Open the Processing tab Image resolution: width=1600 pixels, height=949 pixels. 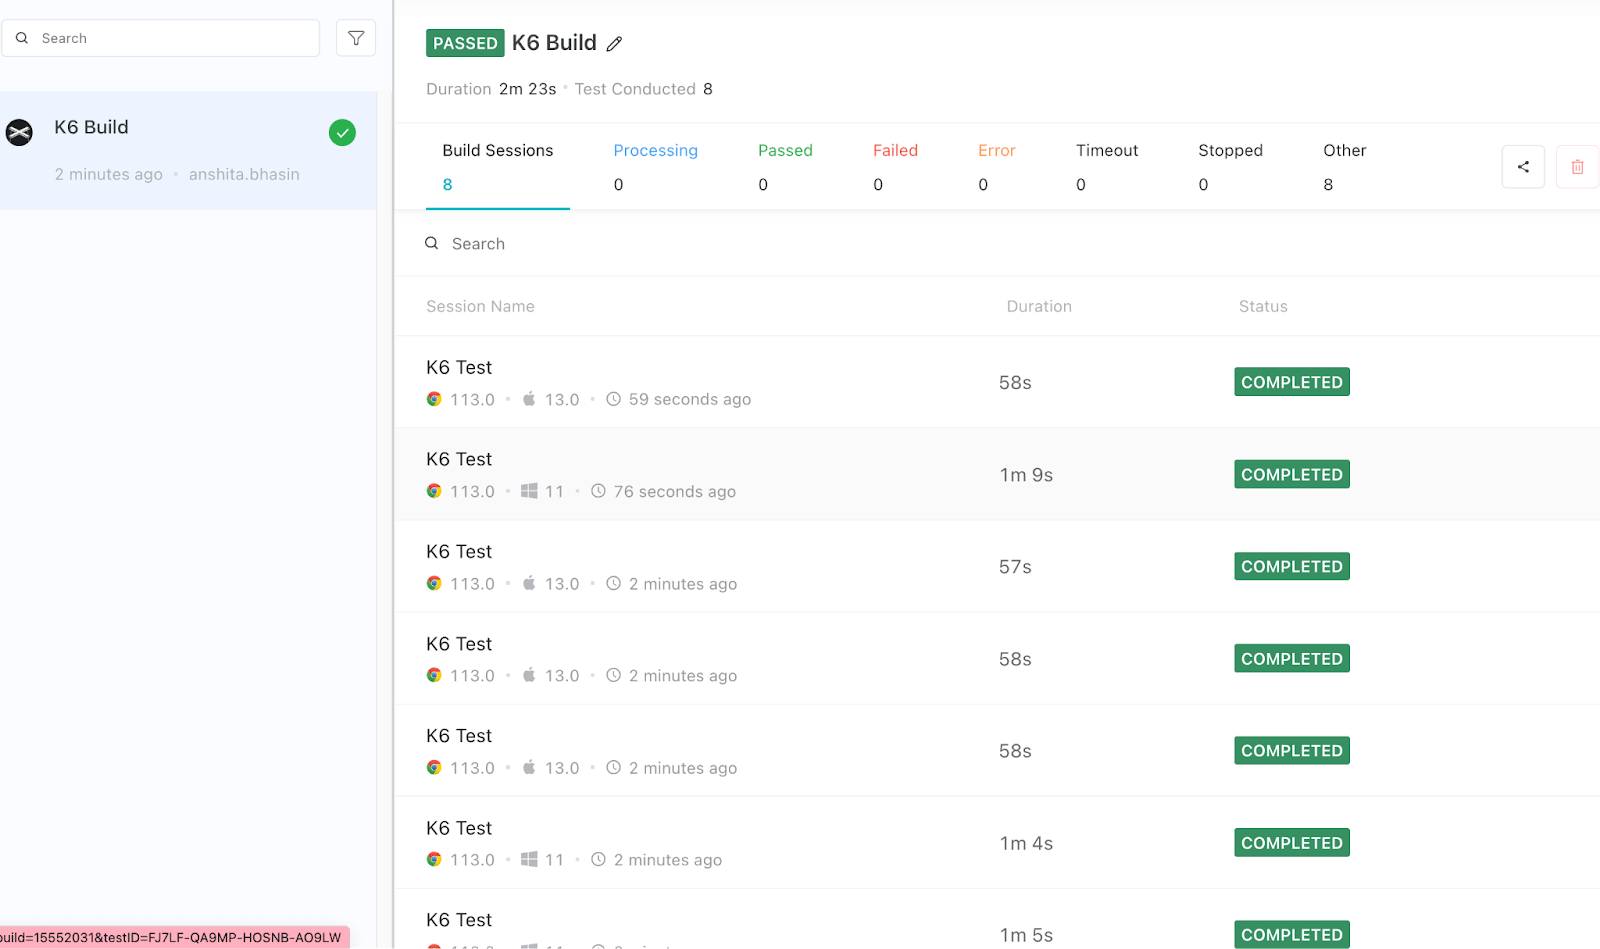[x=656, y=167]
